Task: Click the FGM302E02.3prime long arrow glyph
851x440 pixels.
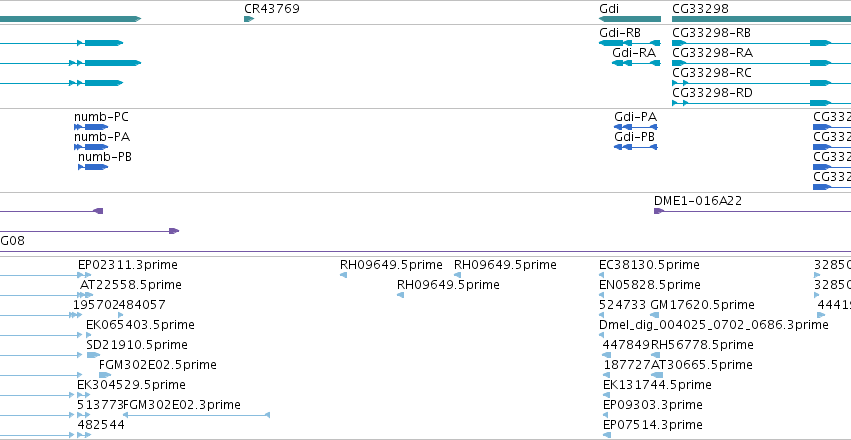Action: pos(196,415)
